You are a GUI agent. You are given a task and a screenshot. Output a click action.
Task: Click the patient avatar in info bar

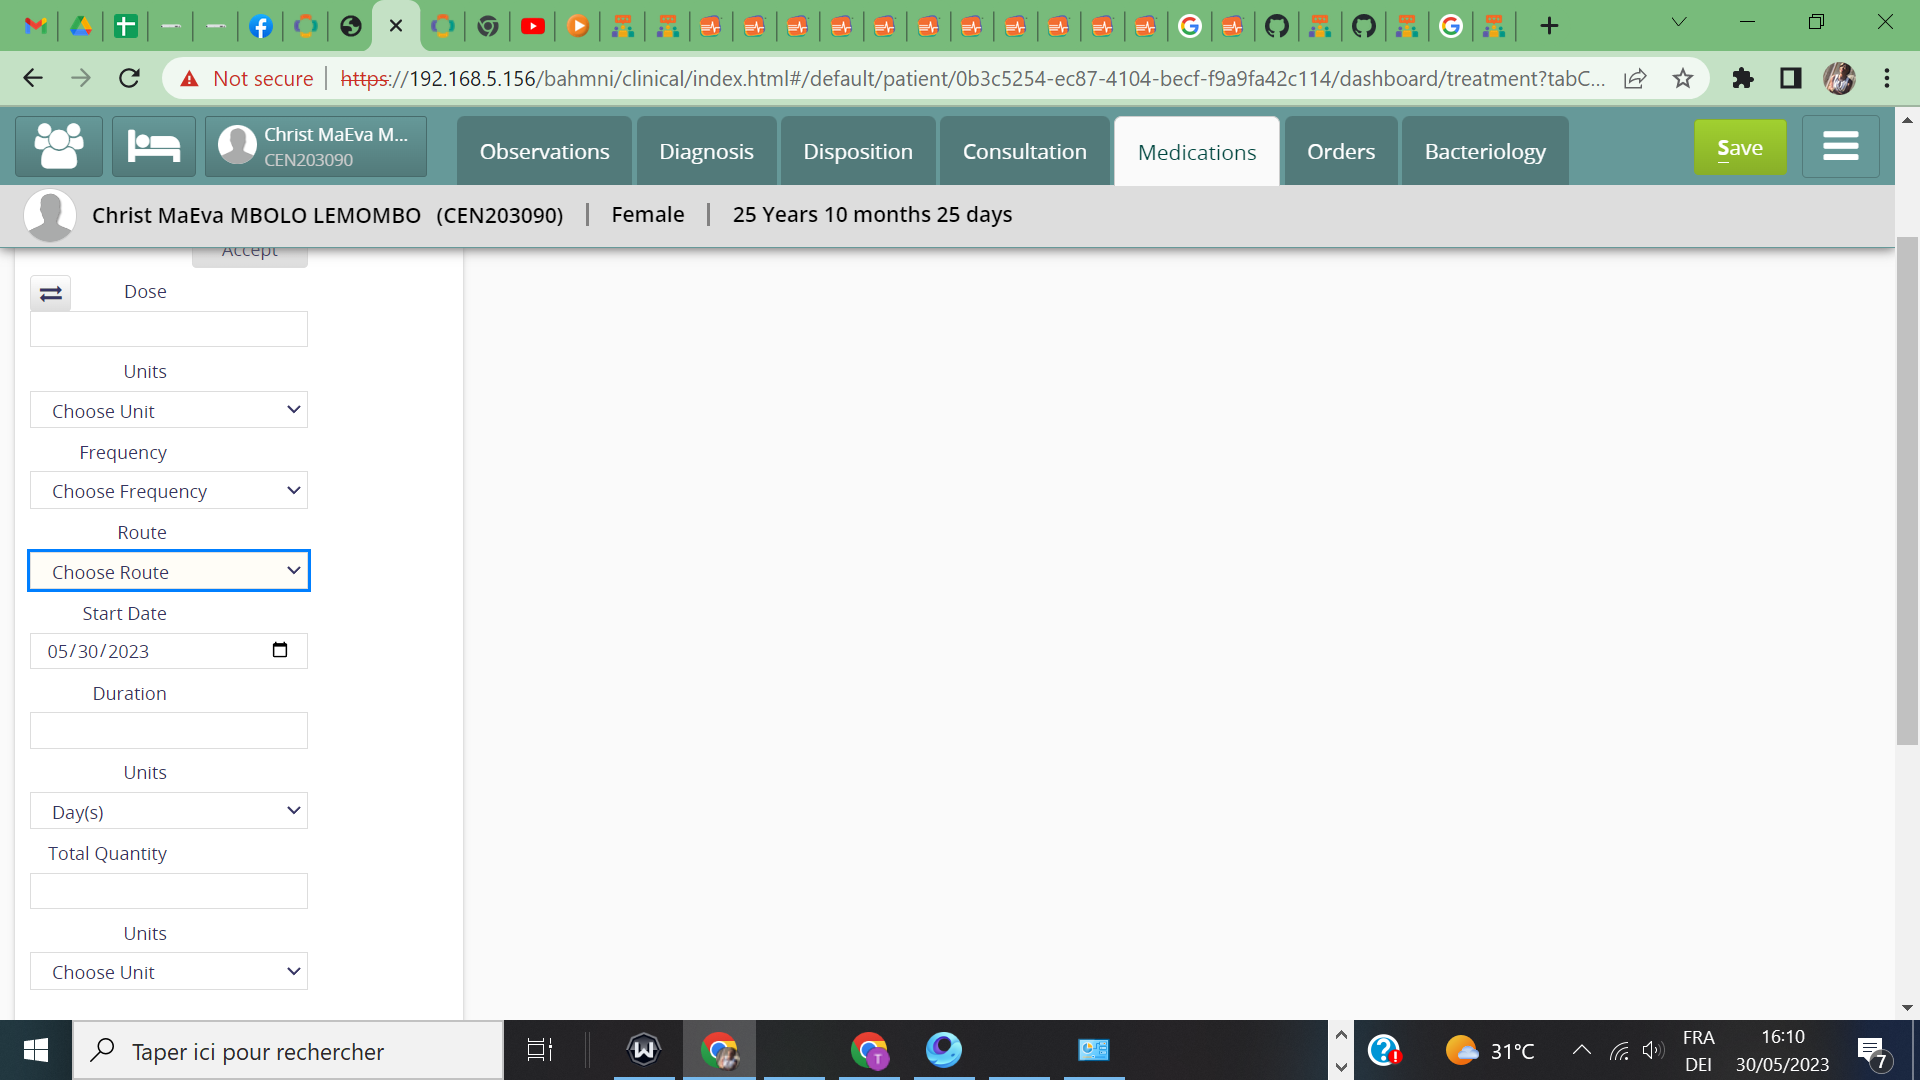click(50, 215)
